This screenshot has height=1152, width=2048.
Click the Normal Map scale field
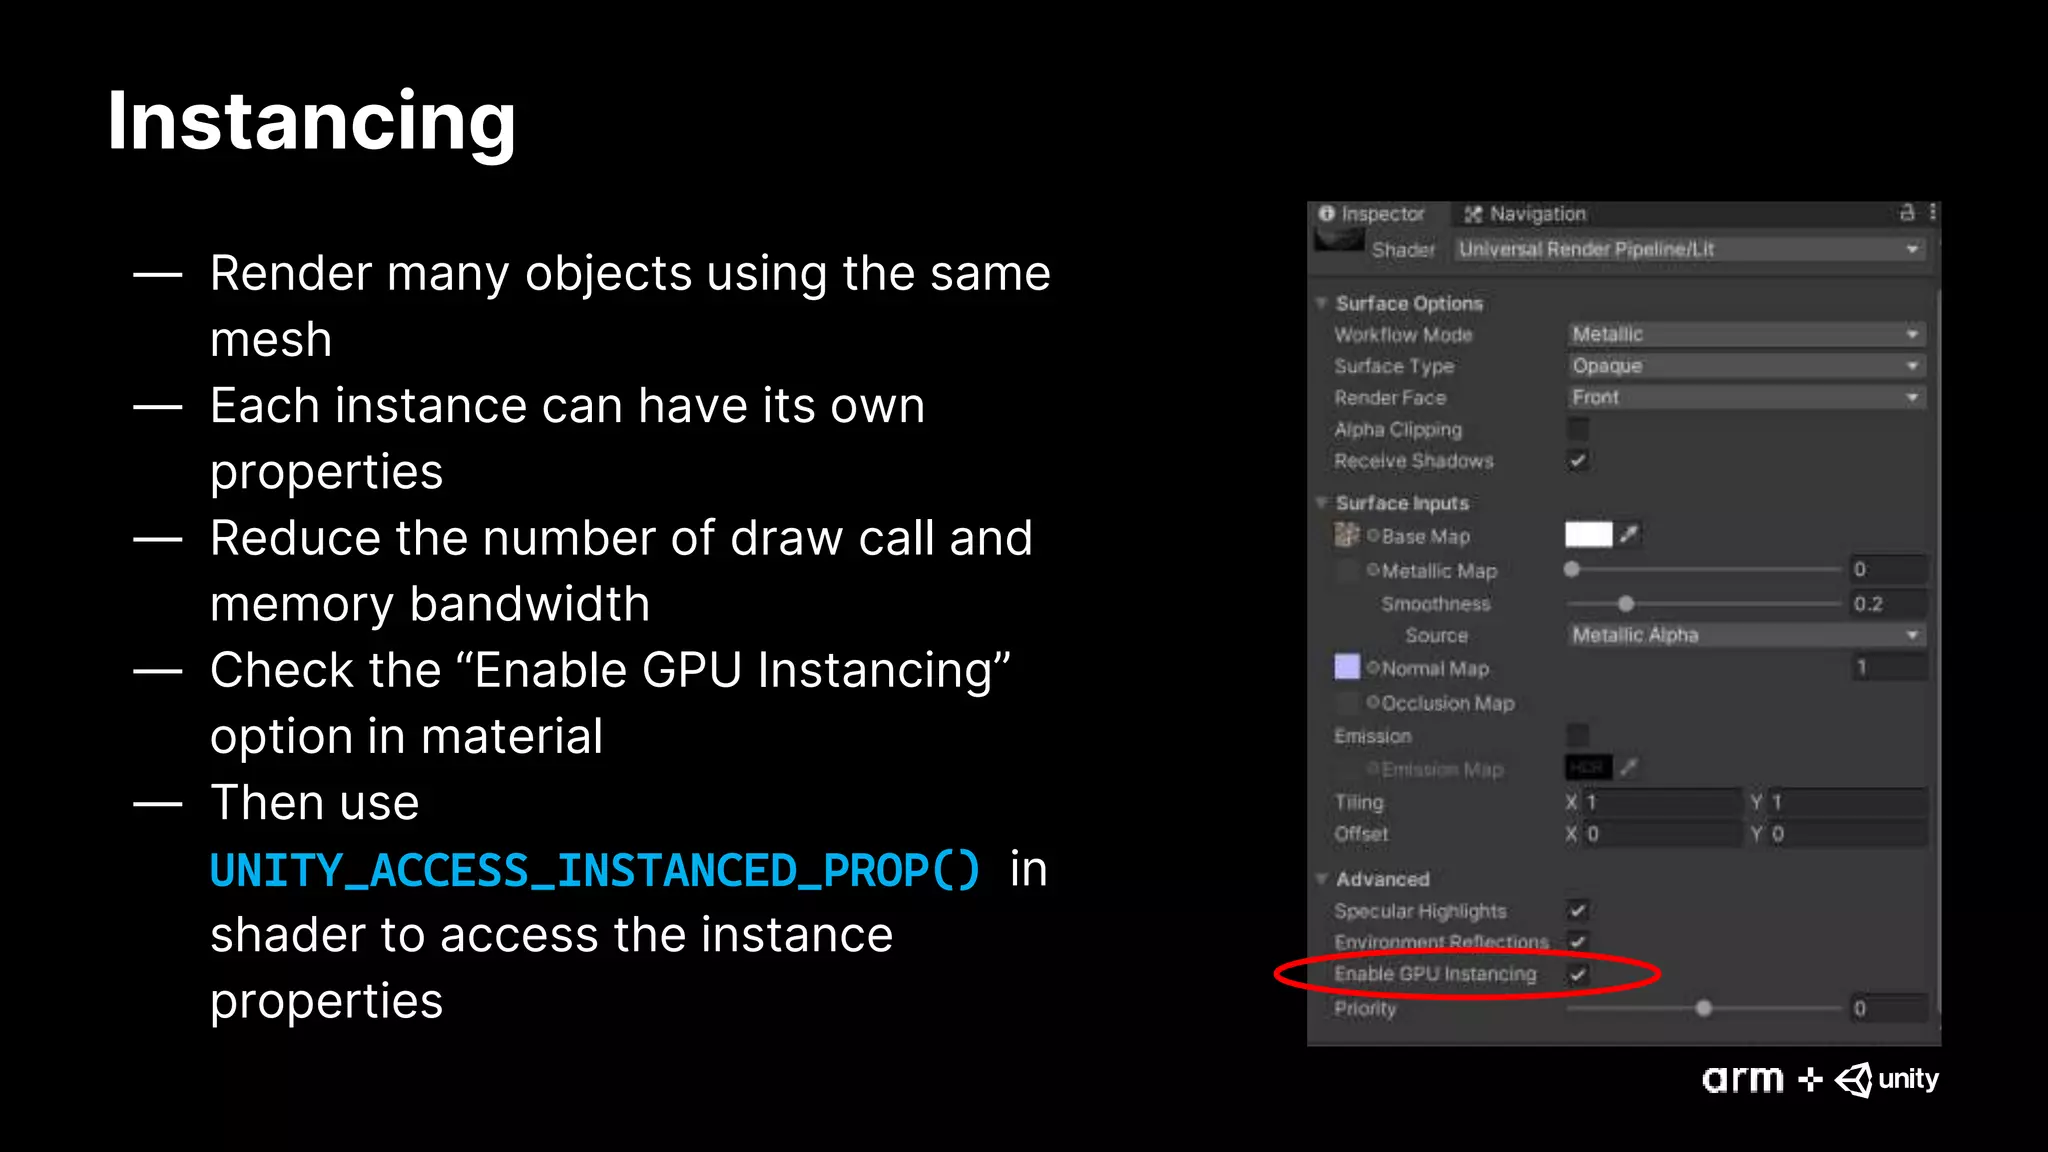pyautogui.click(x=1890, y=667)
